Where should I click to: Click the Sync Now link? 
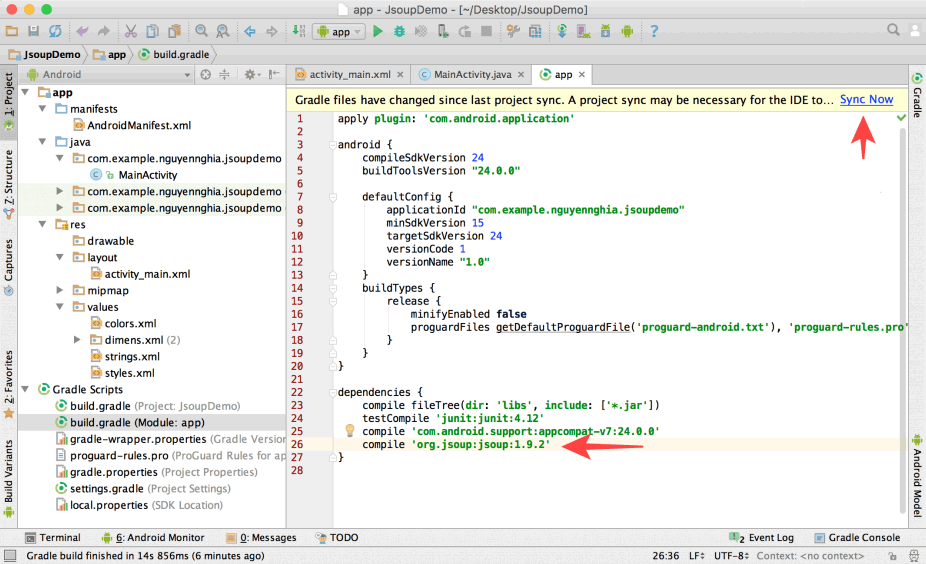click(x=866, y=100)
